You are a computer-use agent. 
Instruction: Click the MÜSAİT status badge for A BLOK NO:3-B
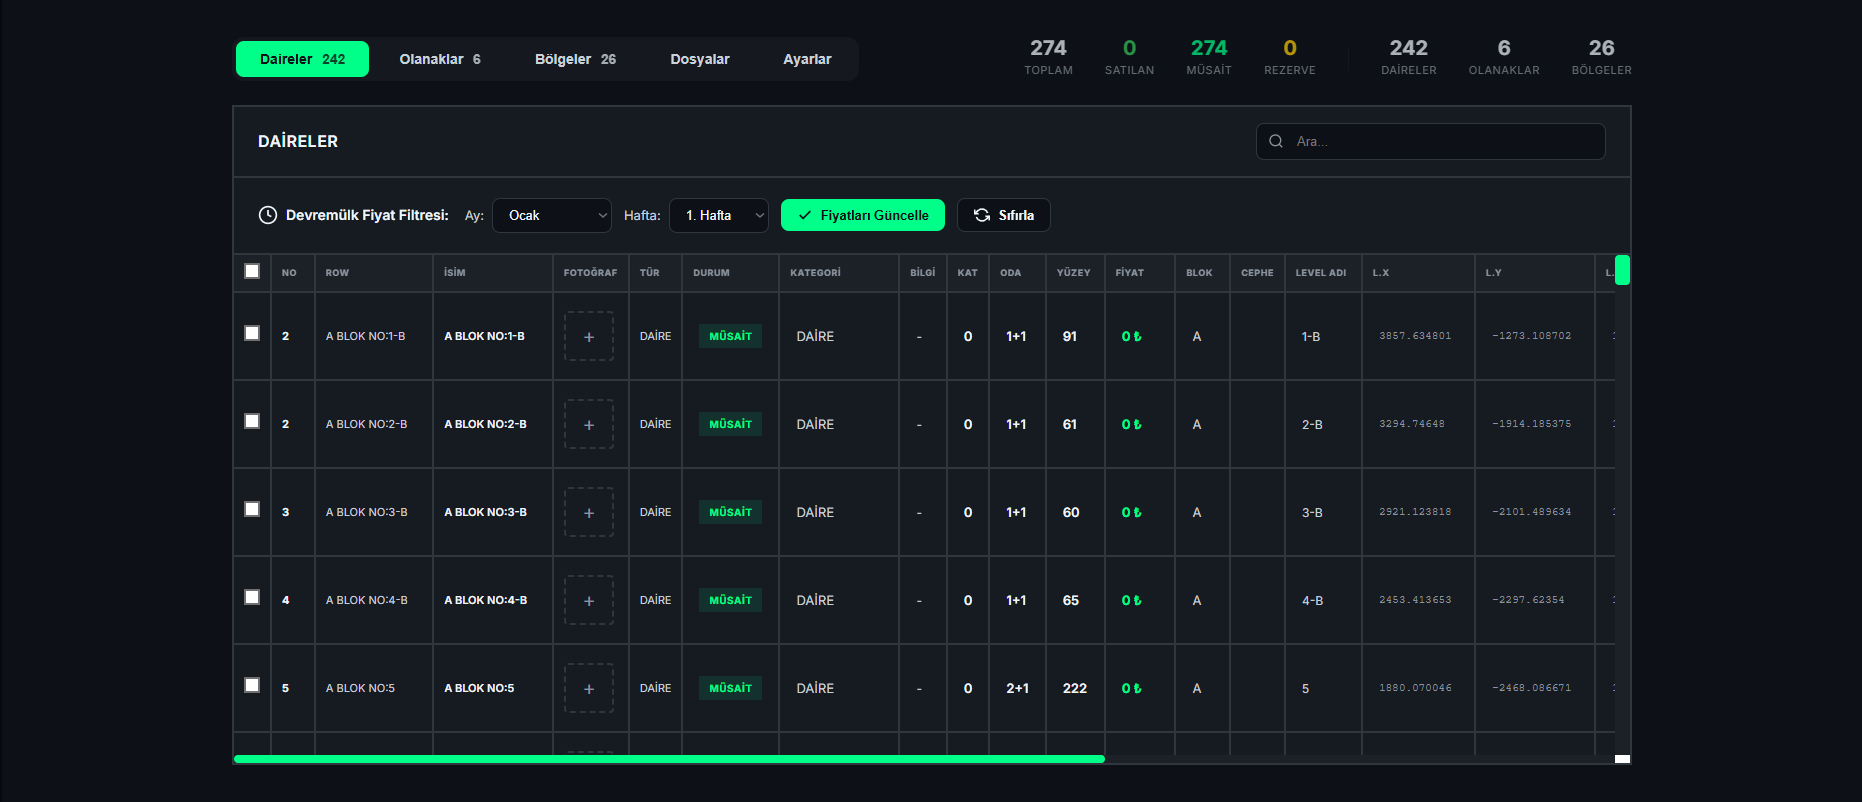click(730, 512)
